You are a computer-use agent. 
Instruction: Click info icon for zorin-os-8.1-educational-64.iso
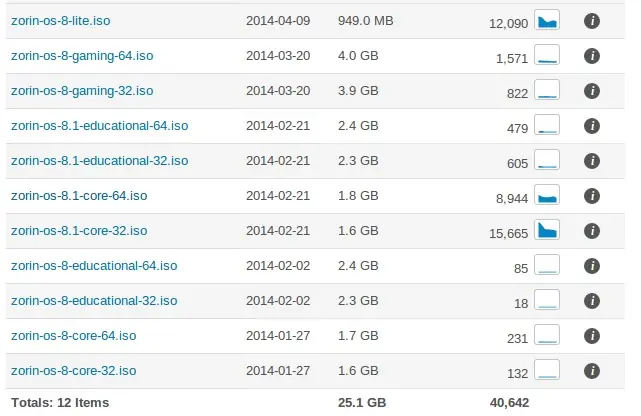(x=591, y=126)
